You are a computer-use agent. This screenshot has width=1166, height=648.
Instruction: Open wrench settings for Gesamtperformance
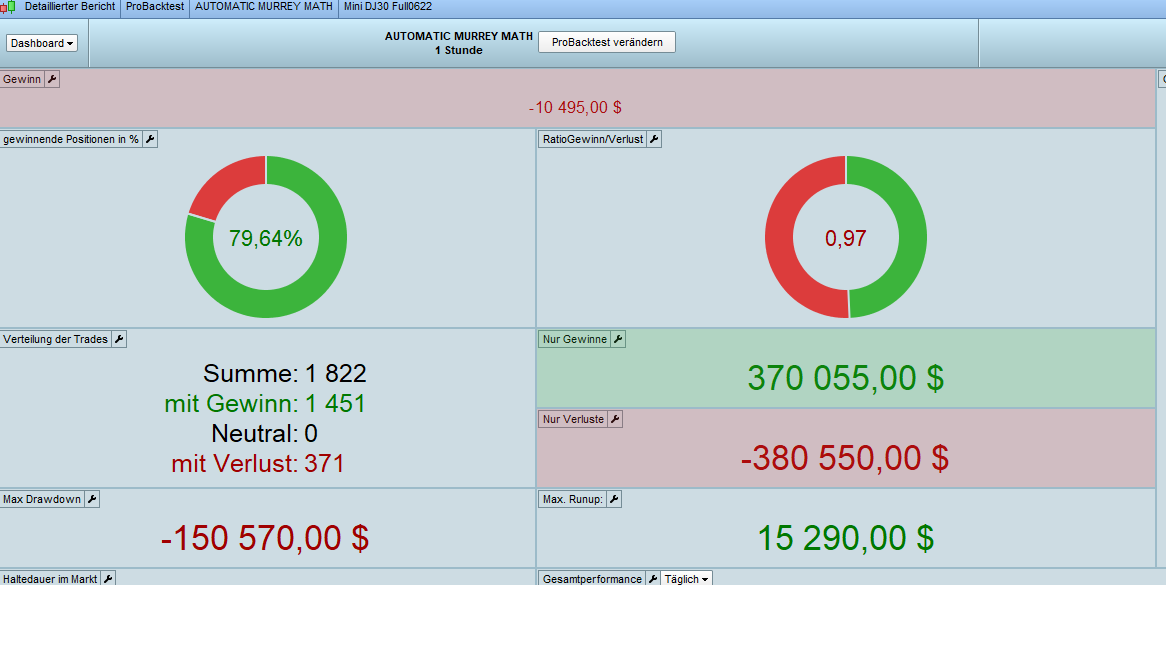[x=653, y=579]
